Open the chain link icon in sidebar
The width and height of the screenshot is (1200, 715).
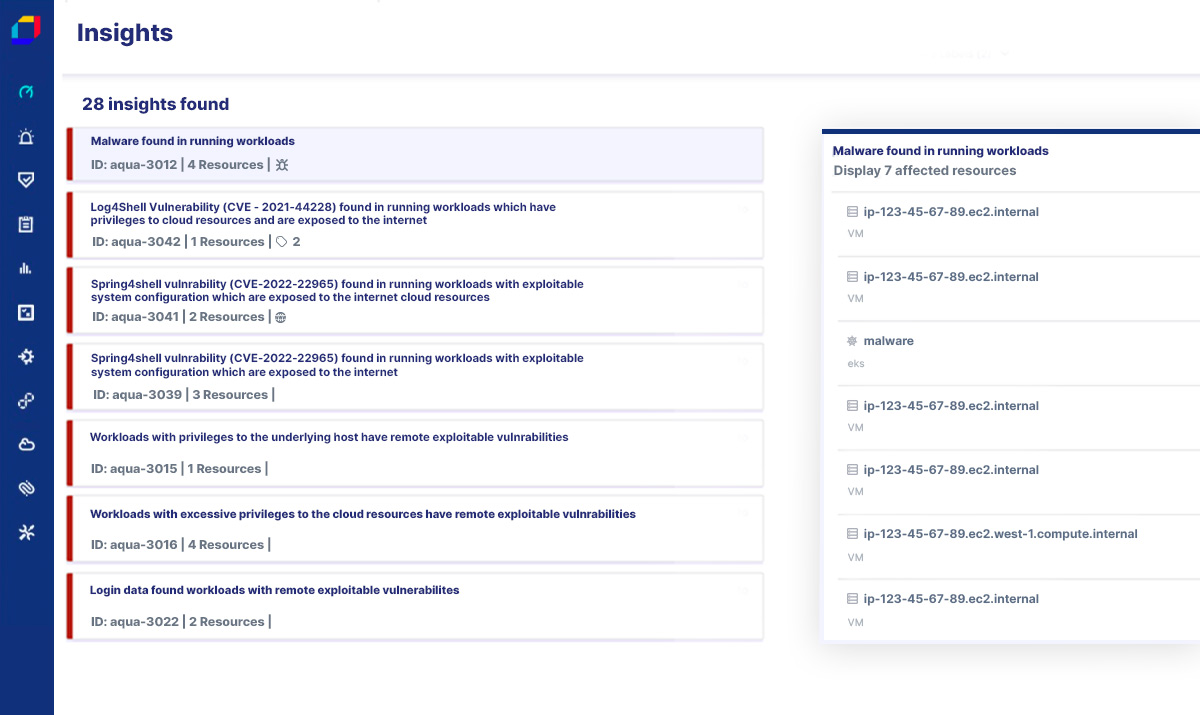[27, 400]
